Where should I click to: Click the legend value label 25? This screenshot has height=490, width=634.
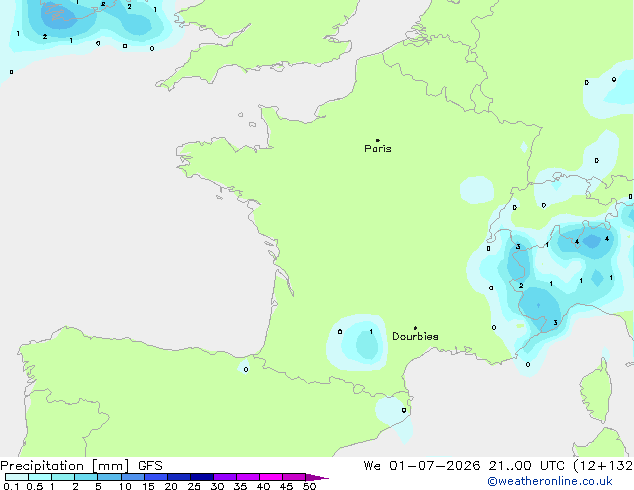(194, 486)
